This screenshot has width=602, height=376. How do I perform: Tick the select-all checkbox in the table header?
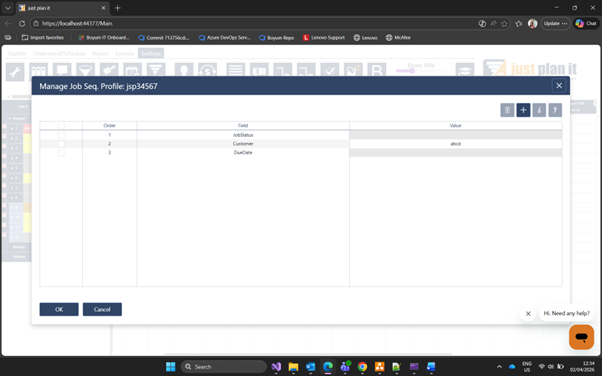click(61, 126)
